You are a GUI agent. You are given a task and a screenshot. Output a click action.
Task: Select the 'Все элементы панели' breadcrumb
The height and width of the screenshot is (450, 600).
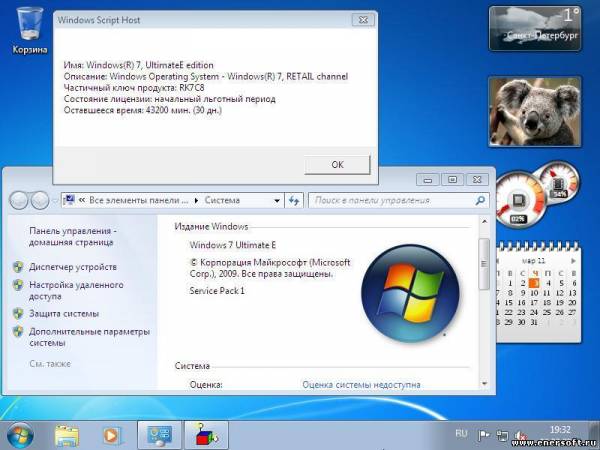139,200
